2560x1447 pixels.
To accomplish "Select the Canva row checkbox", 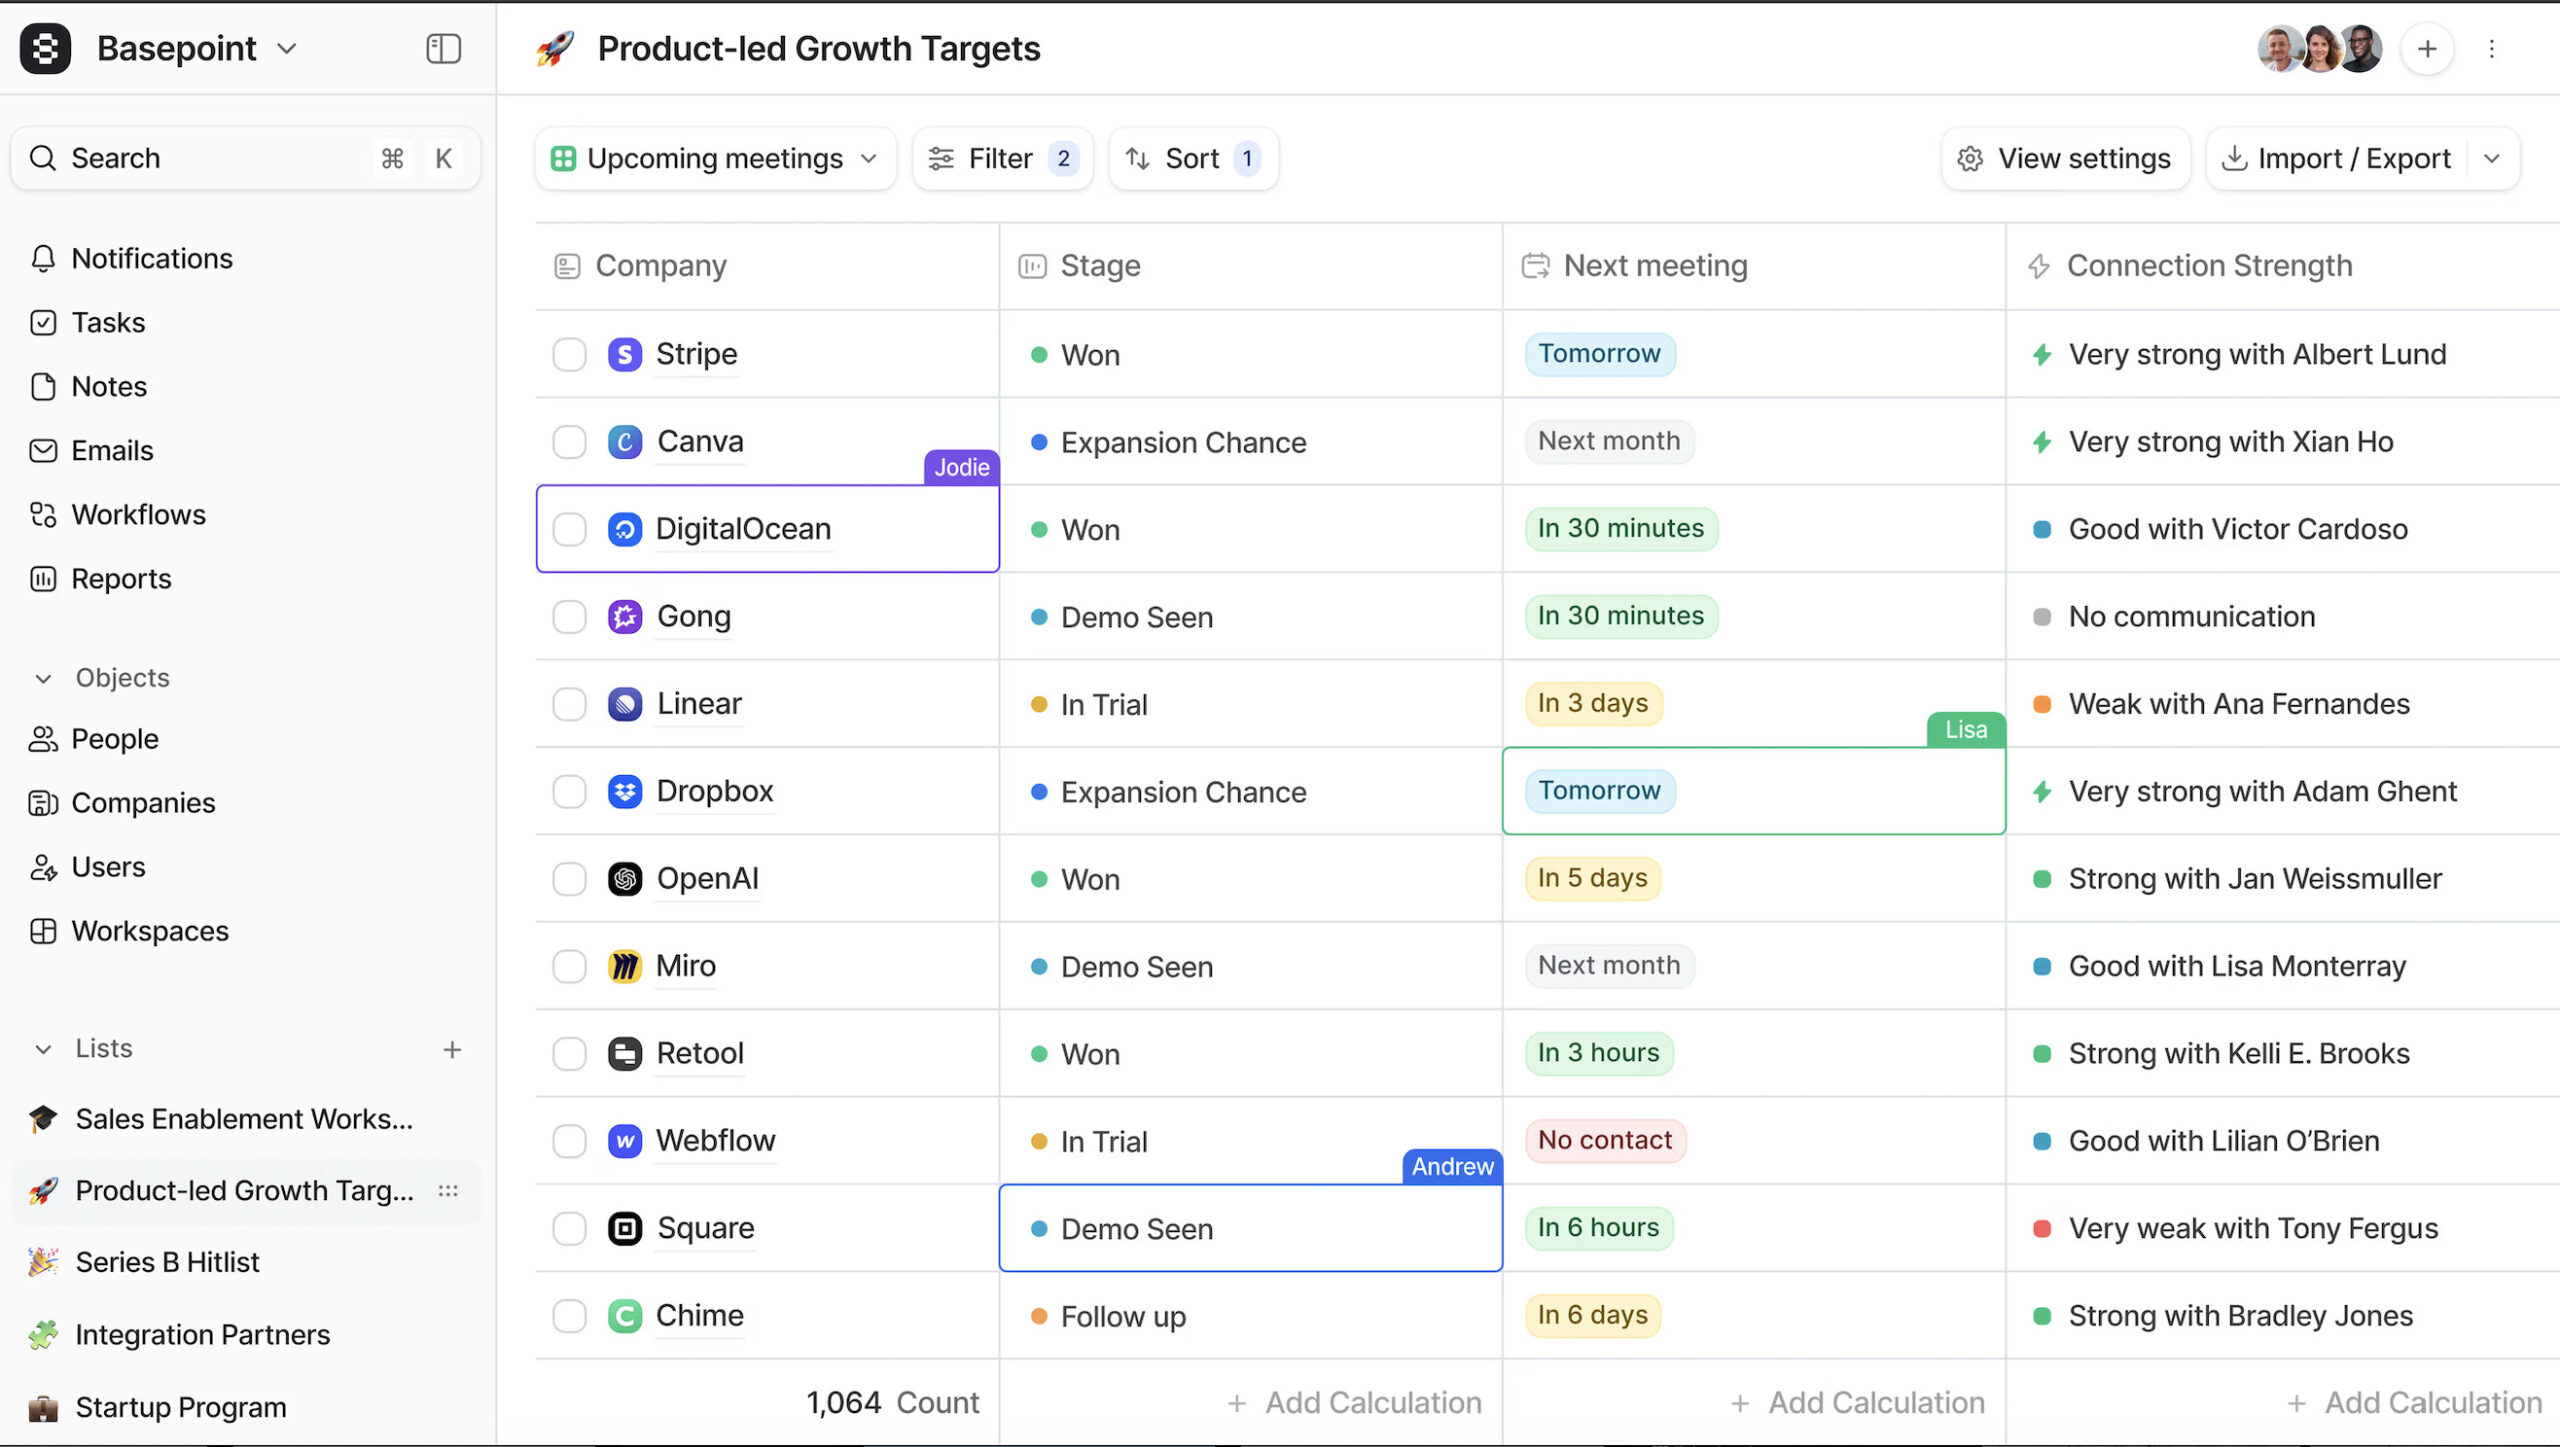I will point(569,441).
